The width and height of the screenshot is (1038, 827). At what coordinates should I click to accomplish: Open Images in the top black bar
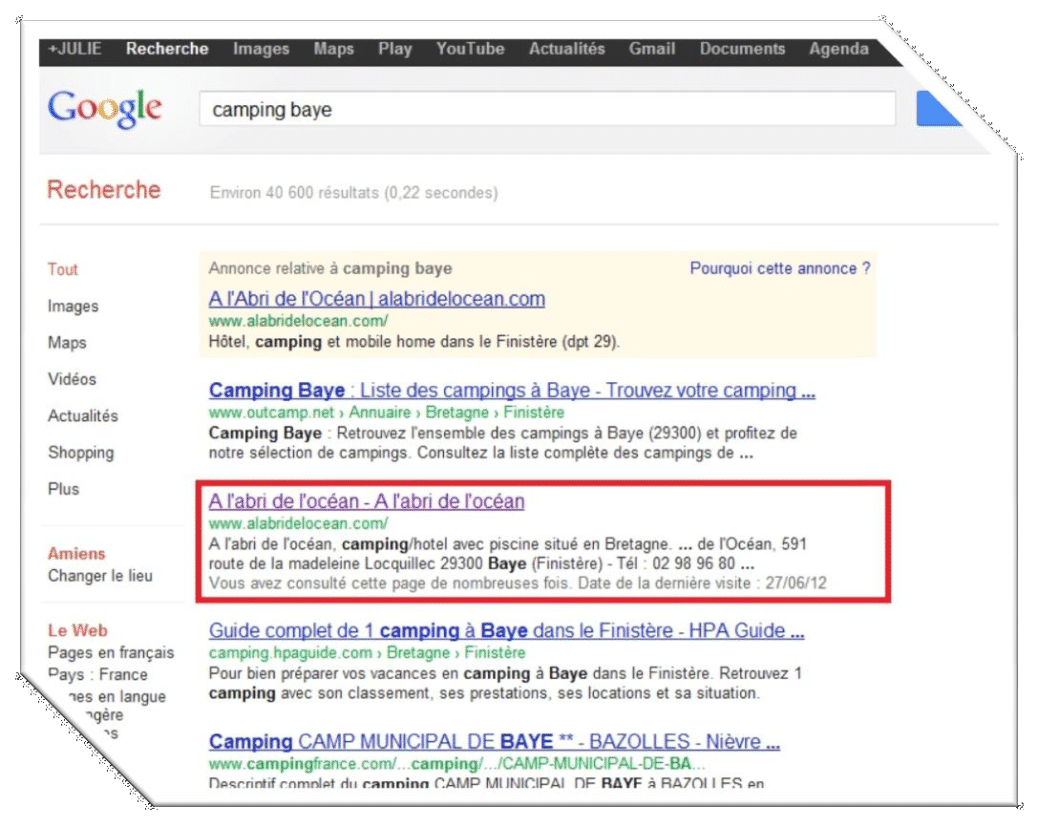[x=261, y=49]
